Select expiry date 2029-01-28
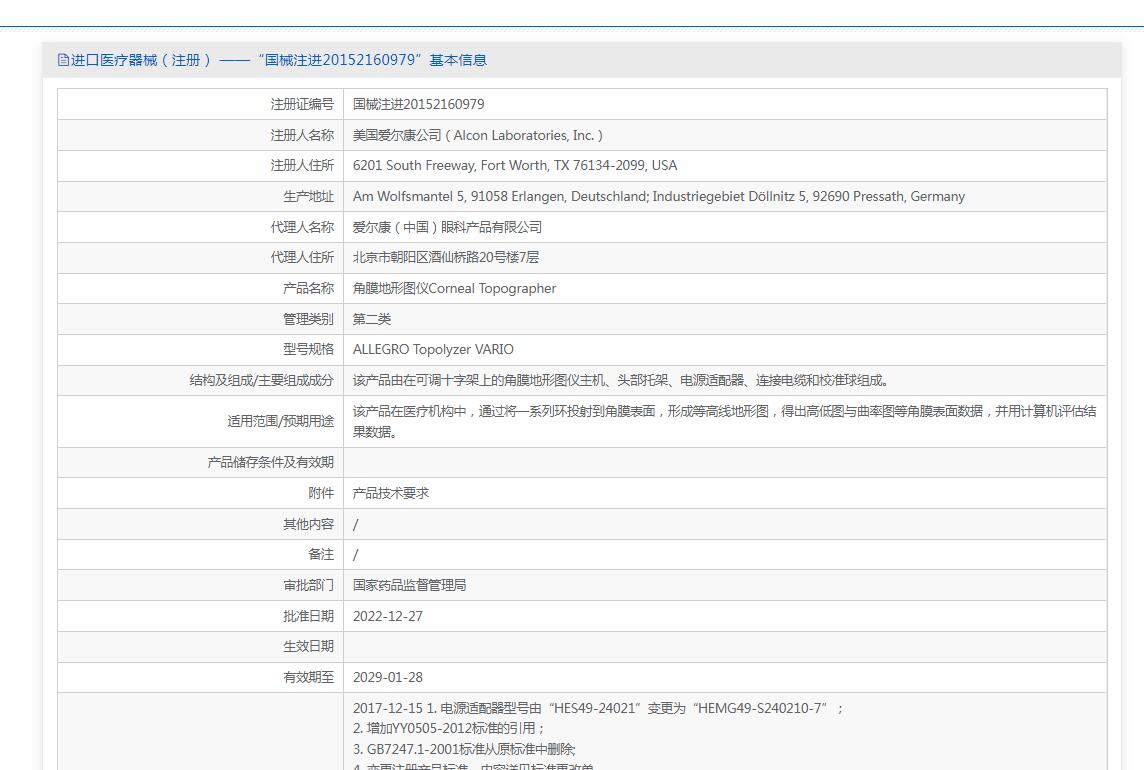1144x770 pixels. (388, 677)
